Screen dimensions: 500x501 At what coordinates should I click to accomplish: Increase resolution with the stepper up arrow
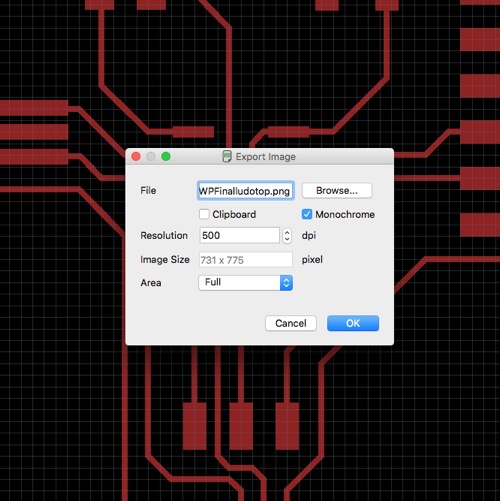pyautogui.click(x=287, y=232)
